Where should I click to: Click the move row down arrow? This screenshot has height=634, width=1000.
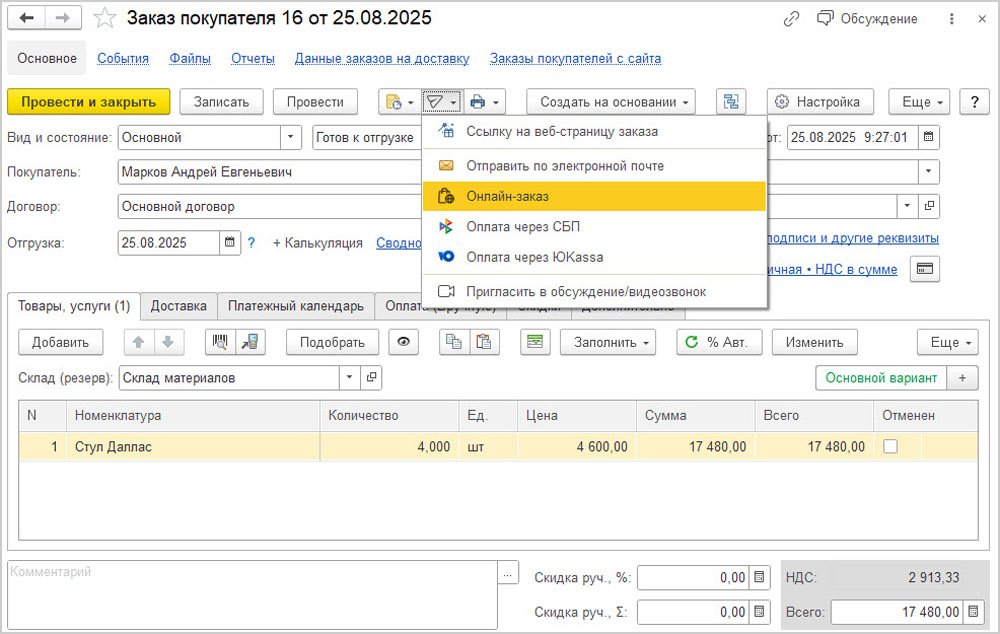click(167, 342)
